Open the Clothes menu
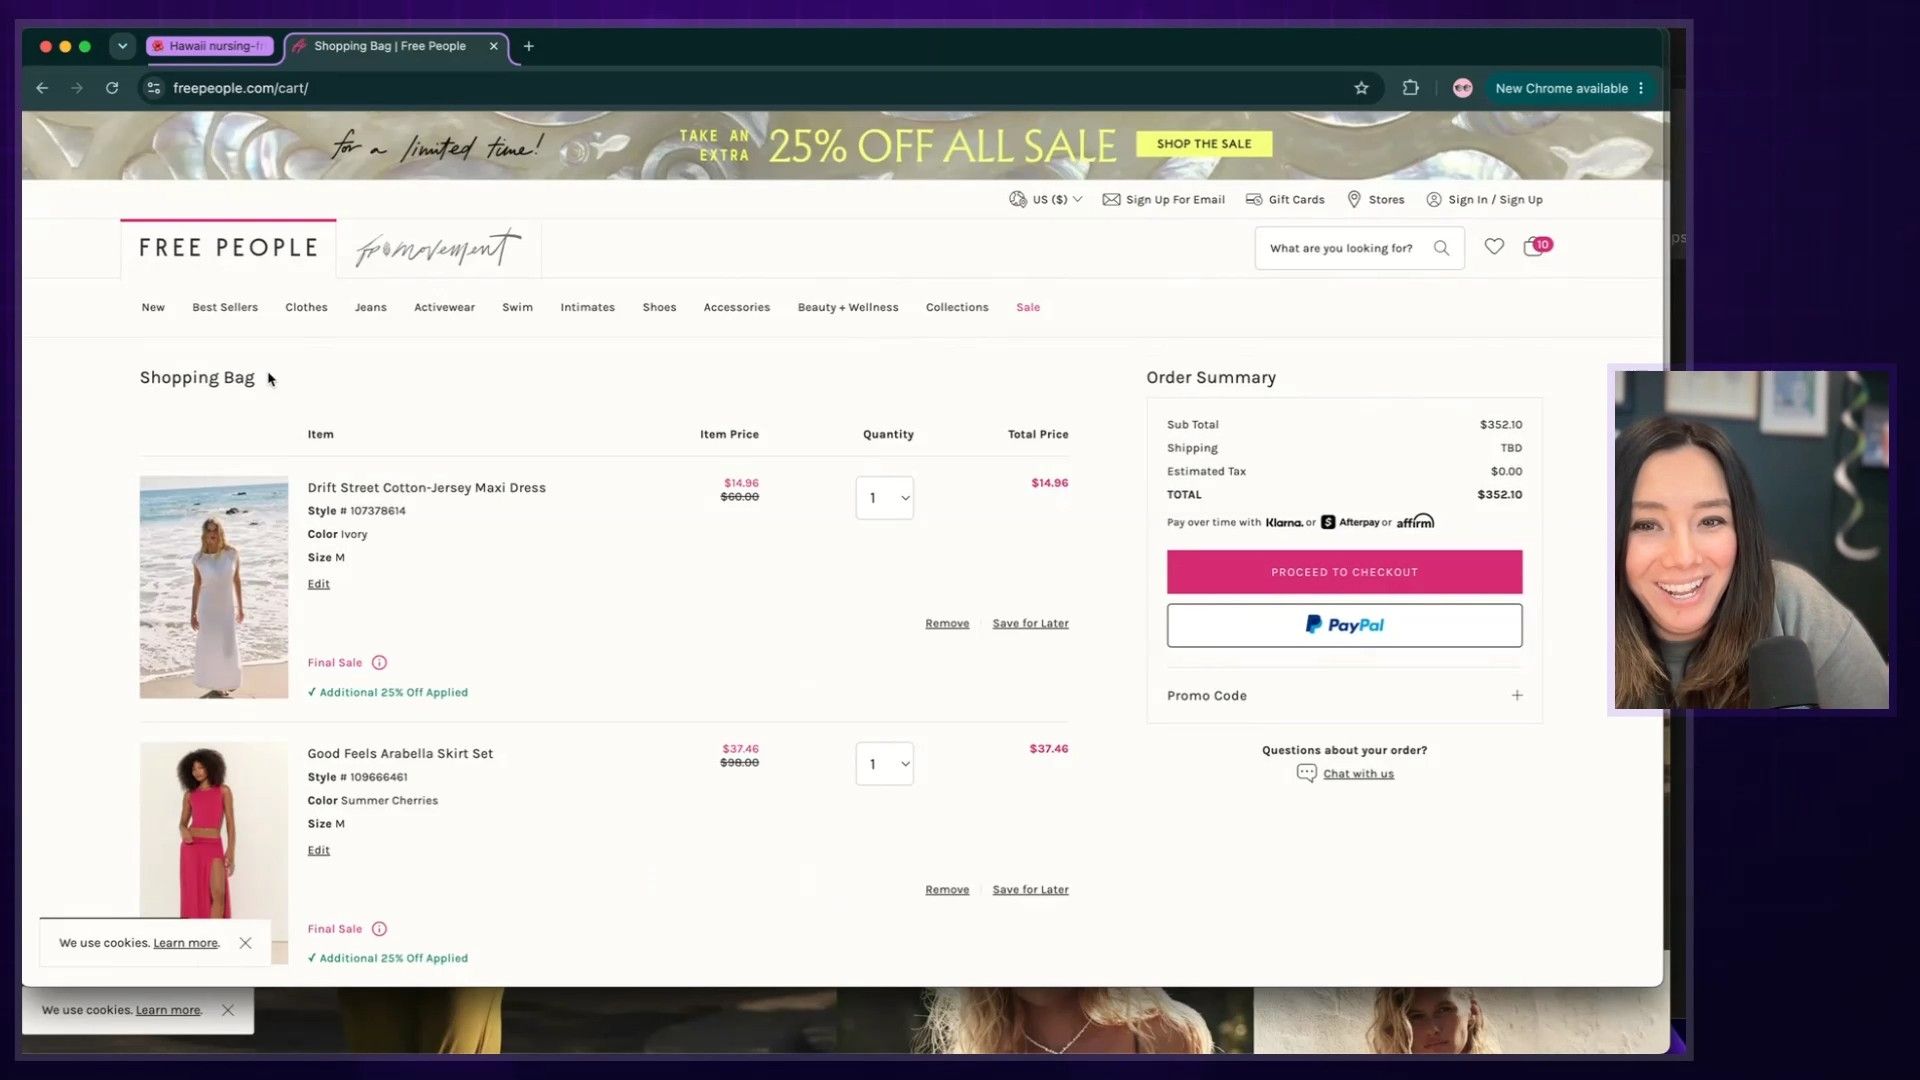 (x=306, y=307)
